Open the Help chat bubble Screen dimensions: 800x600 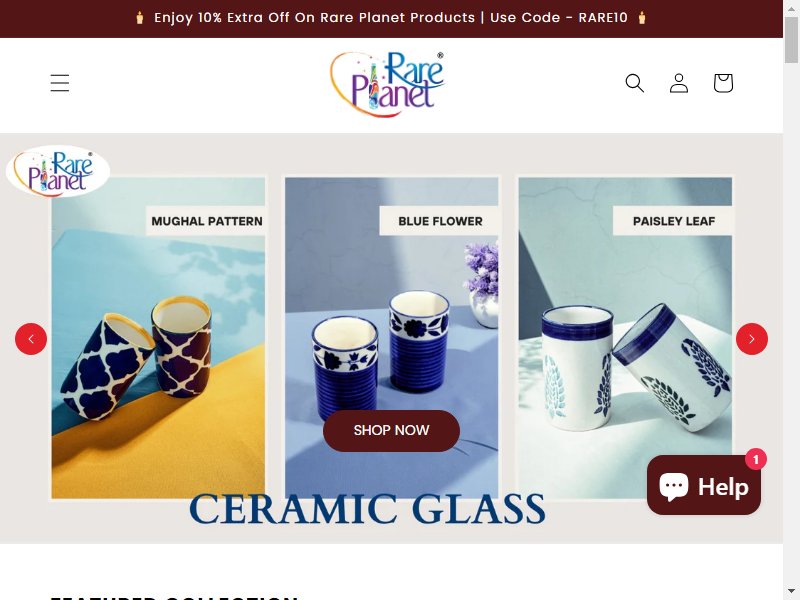[704, 485]
